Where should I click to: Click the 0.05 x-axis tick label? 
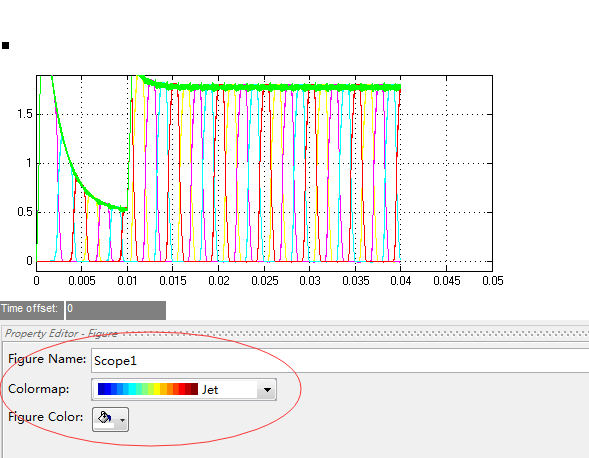tap(492, 281)
